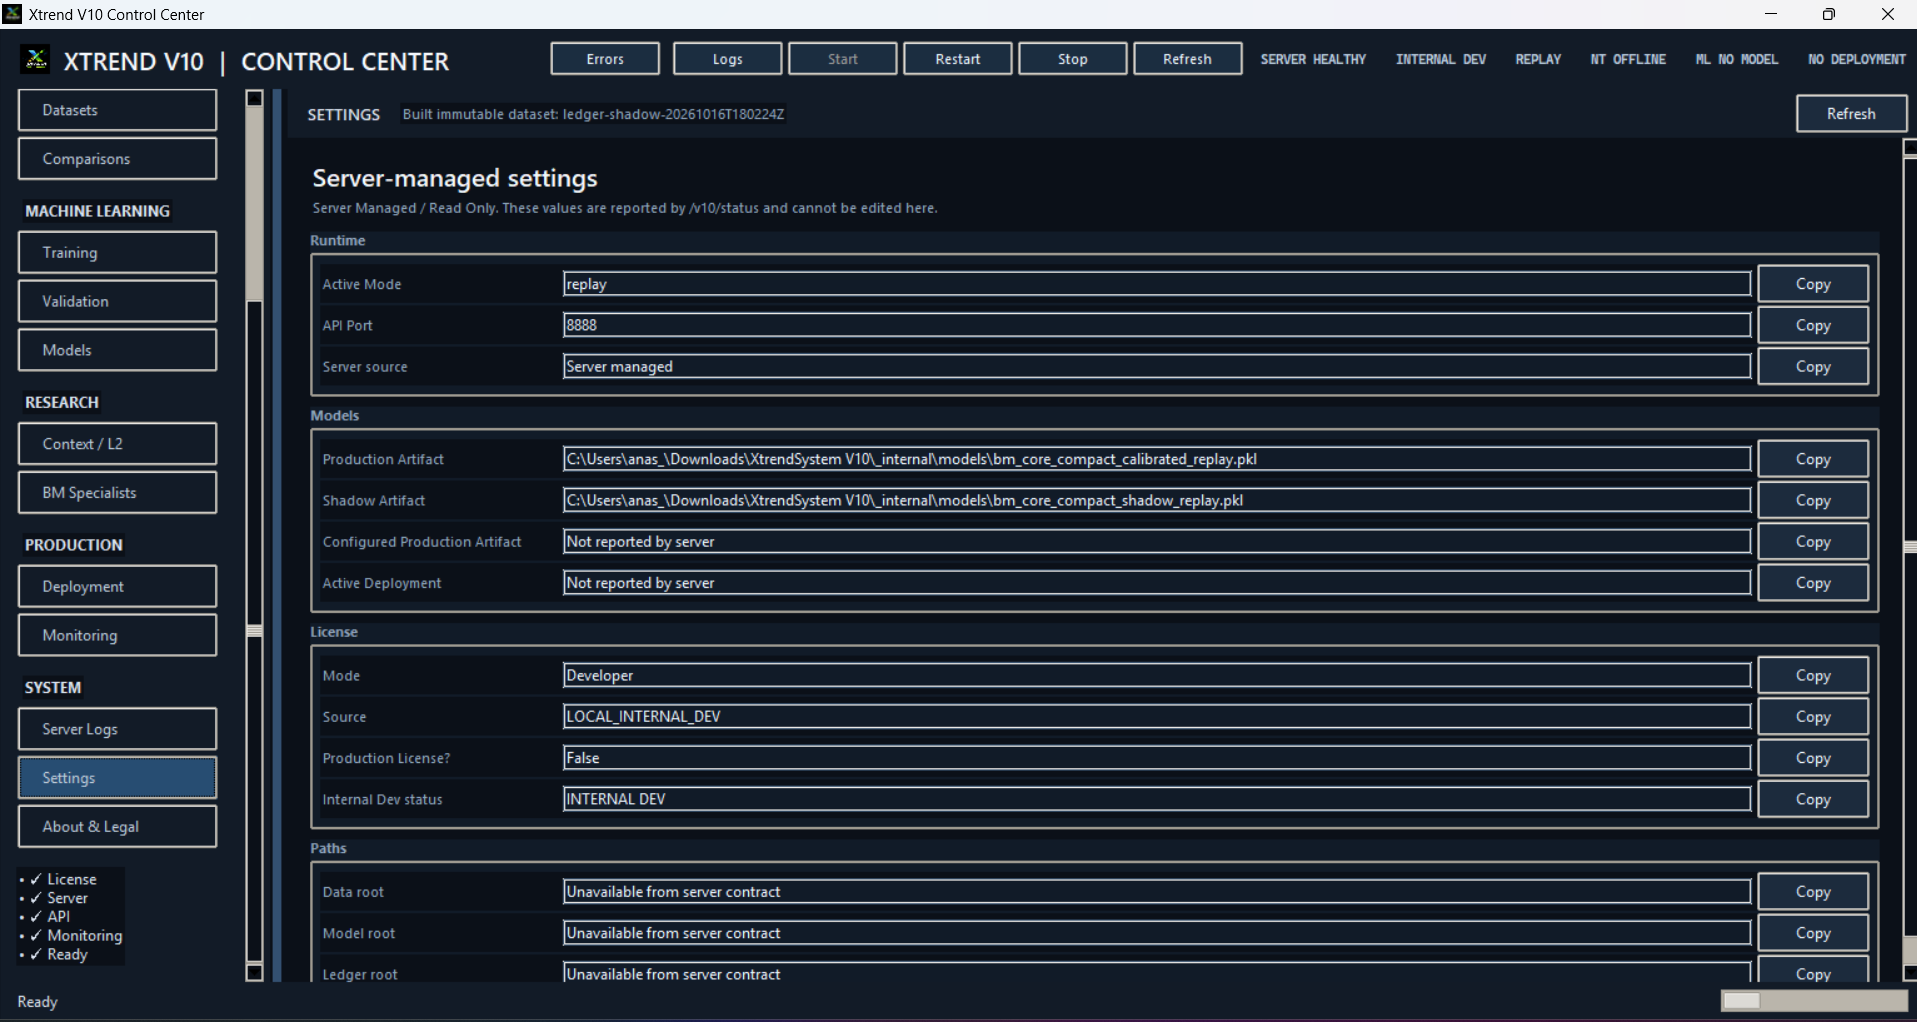
Task: Copy the Production Artifact path
Action: click(1813, 459)
